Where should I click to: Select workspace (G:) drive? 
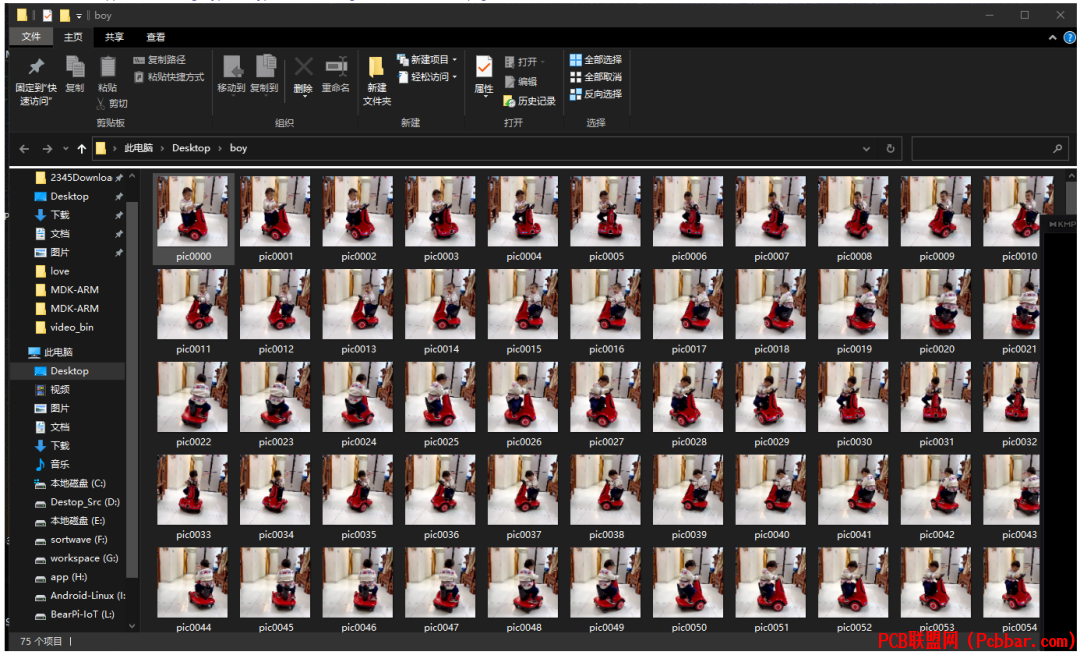(x=84, y=558)
